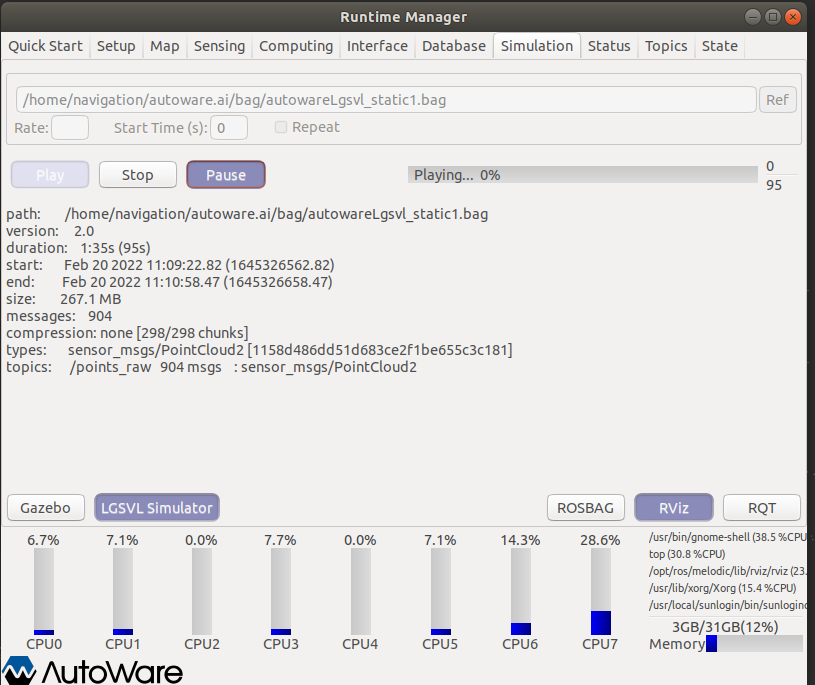Close the Runtime Manager window
The image size is (815, 685).
point(793,17)
